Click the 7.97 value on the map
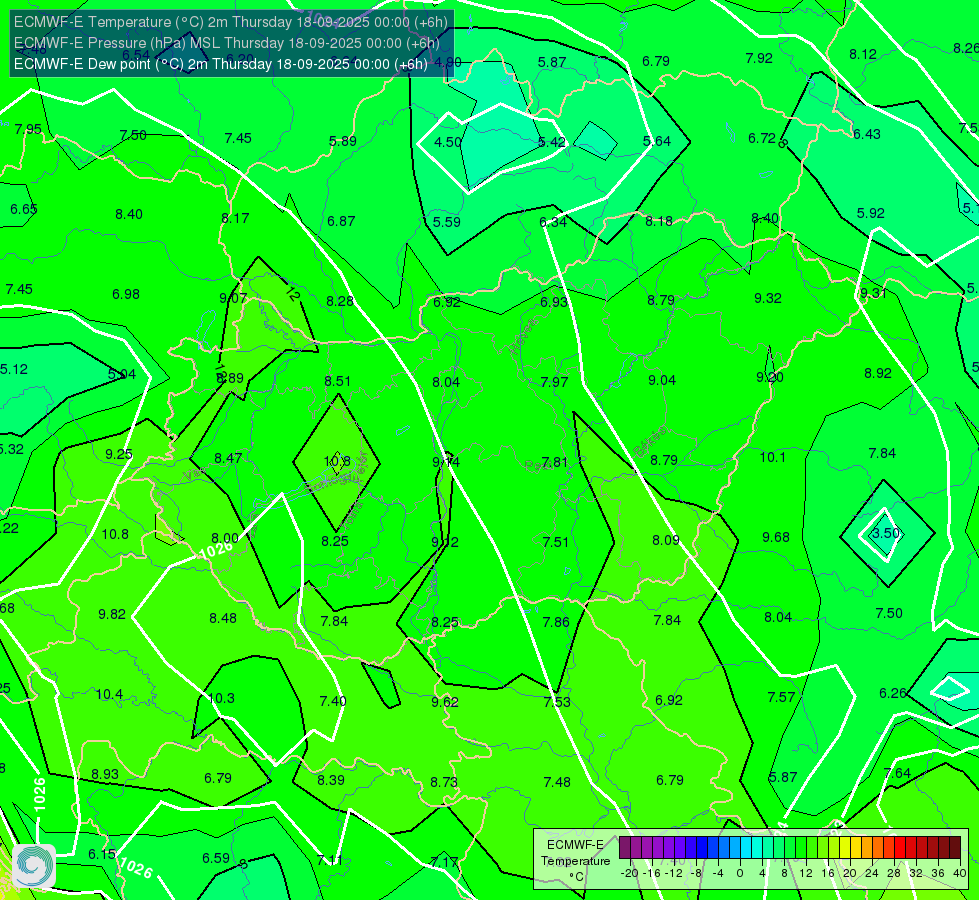This screenshot has width=979, height=900. click(x=554, y=382)
